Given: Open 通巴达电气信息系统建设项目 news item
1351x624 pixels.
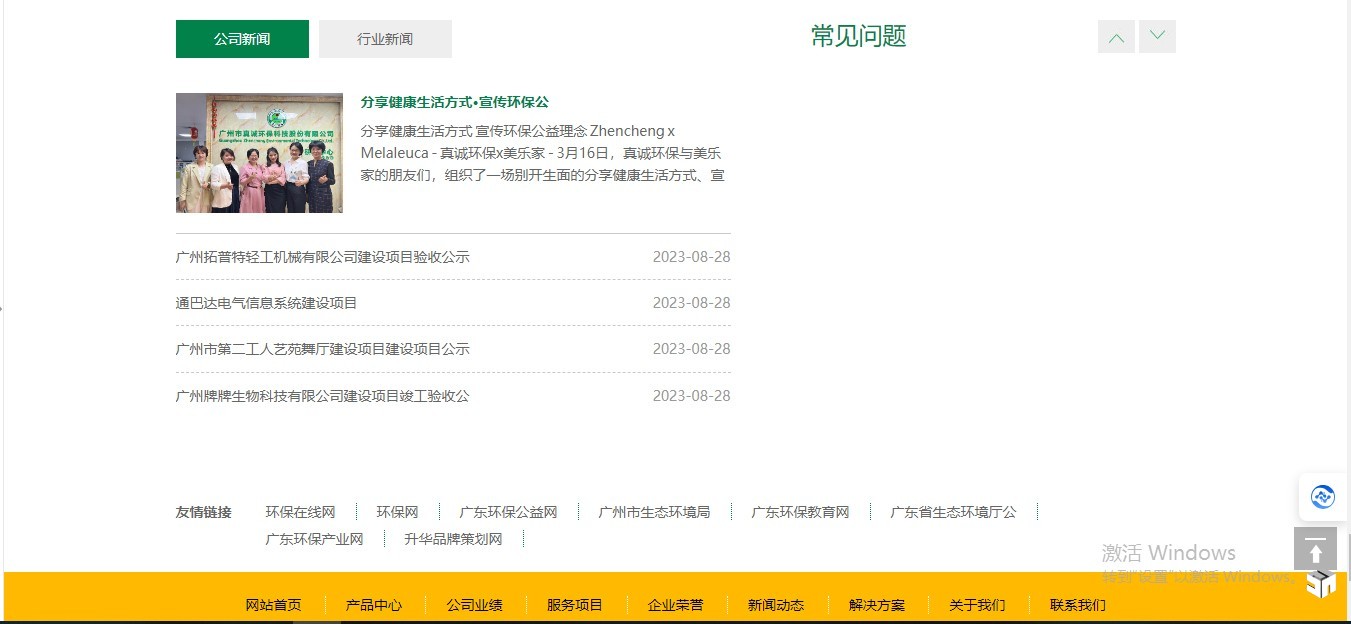Looking at the screenshot, I should [x=266, y=303].
